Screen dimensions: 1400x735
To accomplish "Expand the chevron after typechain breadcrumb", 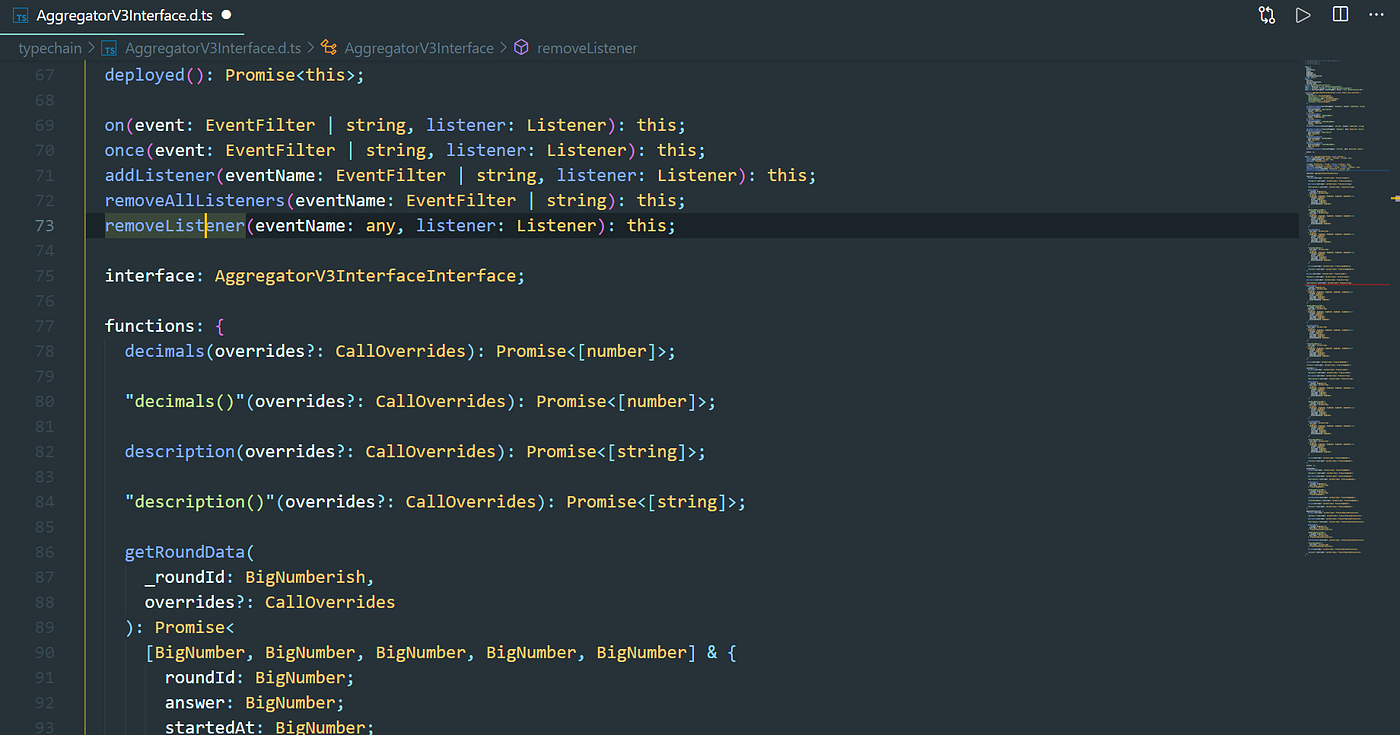I will 92,48.
